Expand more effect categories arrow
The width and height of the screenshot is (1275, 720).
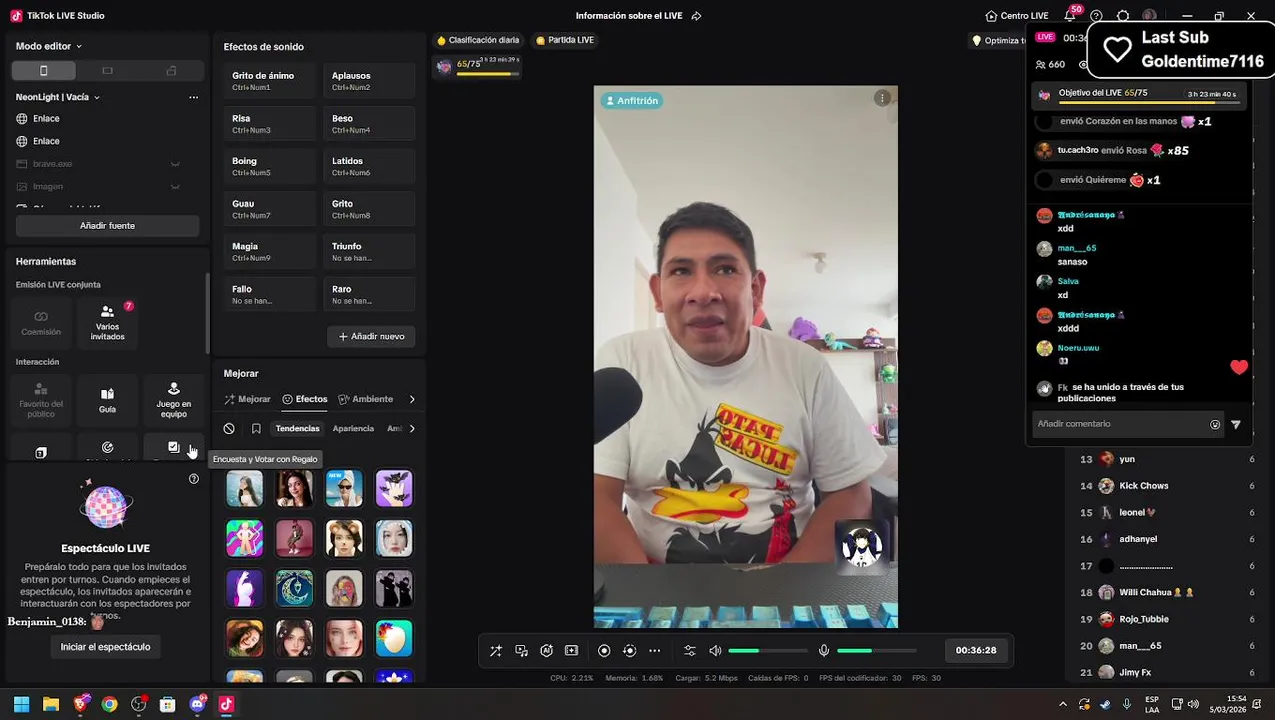[412, 429]
